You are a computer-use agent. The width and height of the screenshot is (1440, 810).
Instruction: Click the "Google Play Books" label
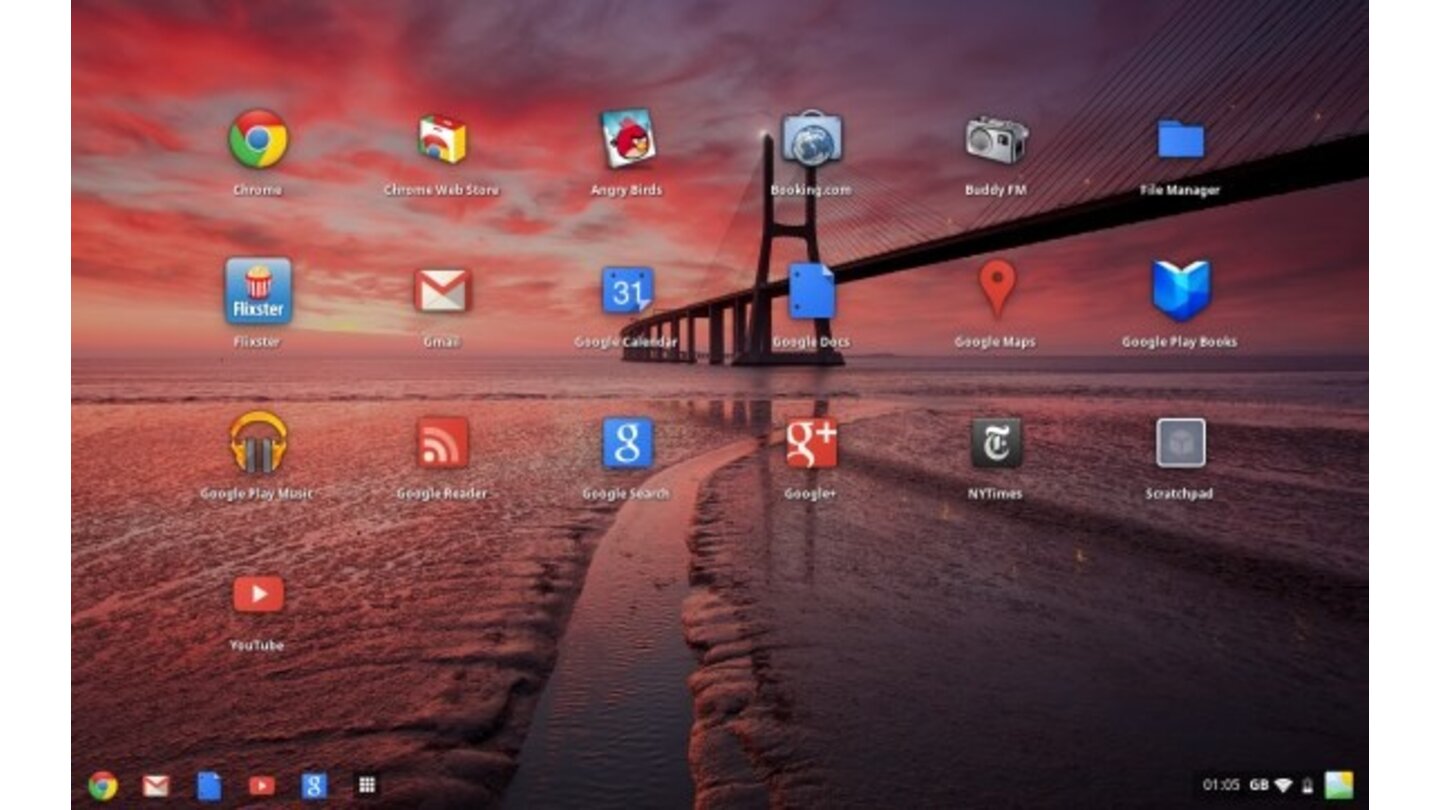pyautogui.click(x=1180, y=342)
